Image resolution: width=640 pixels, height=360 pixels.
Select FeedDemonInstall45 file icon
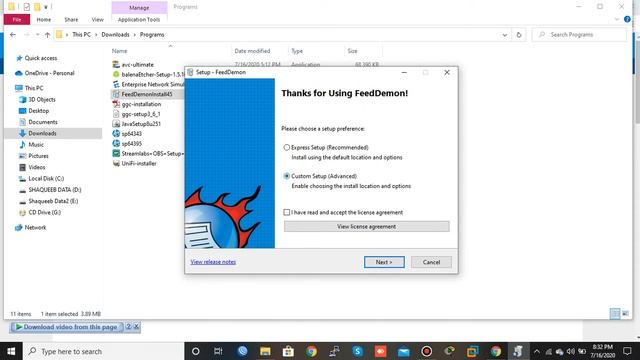116,94
